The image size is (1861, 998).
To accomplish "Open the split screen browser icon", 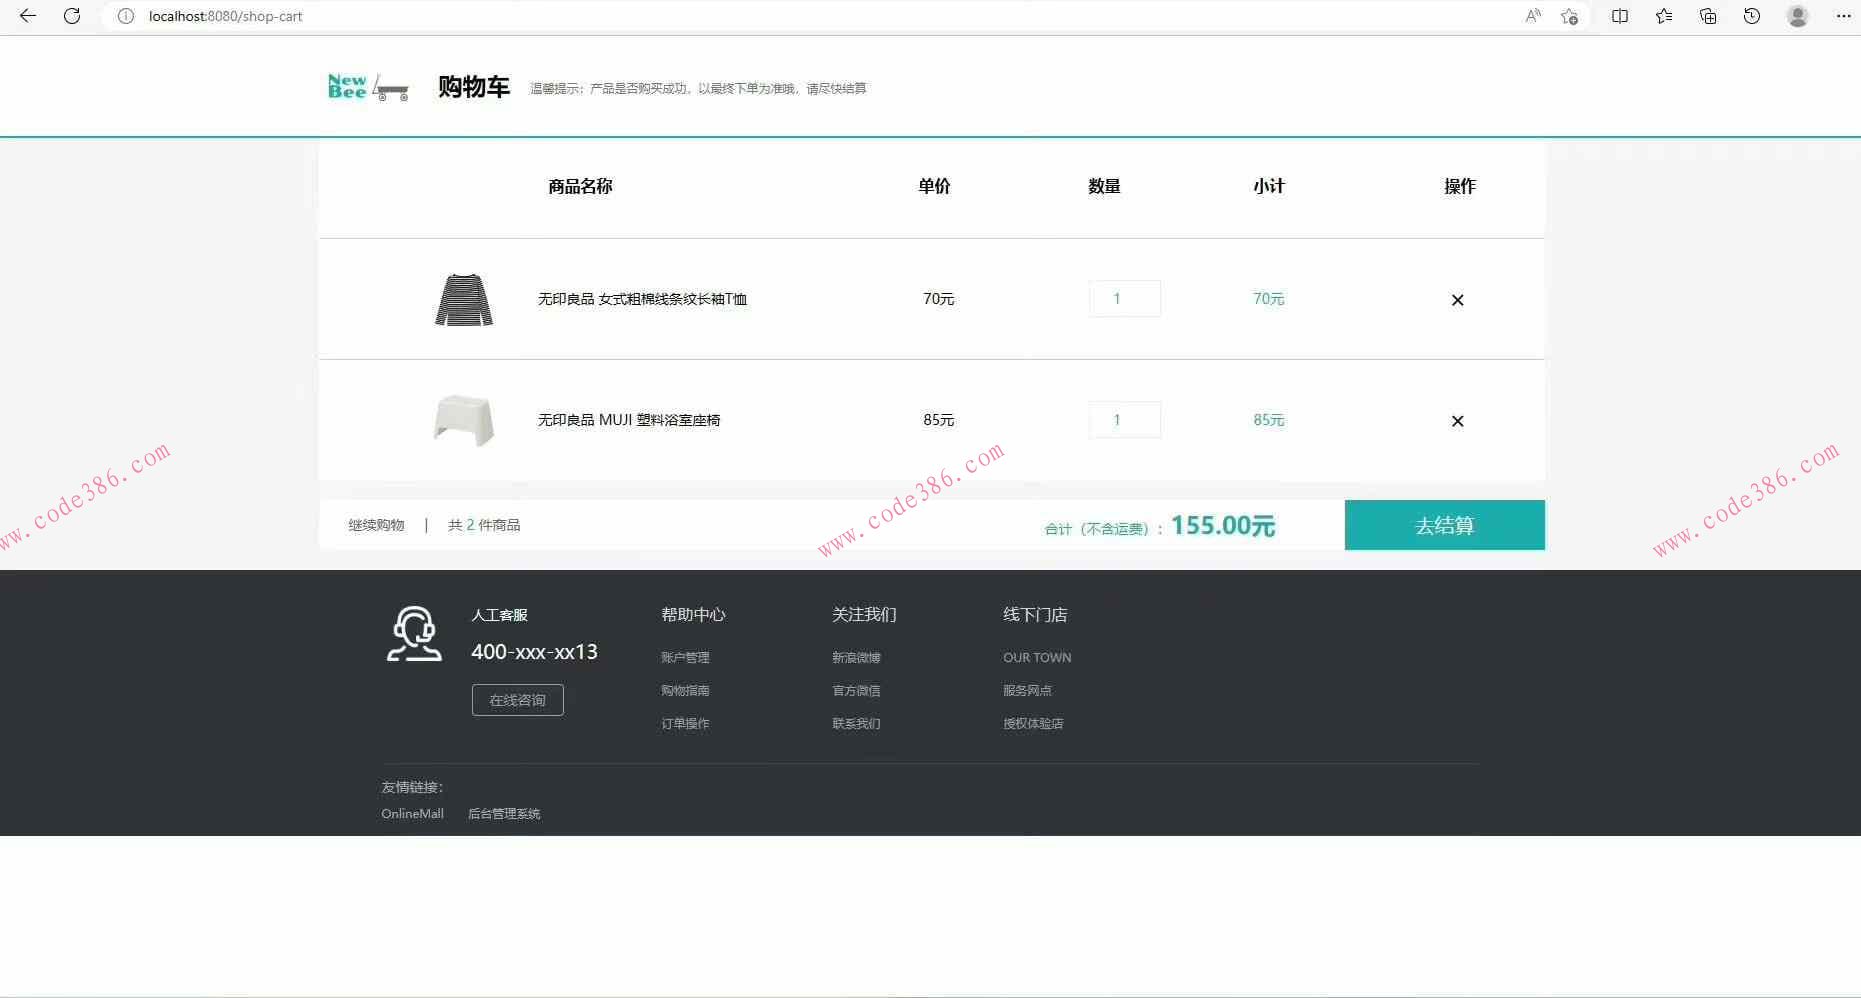I will click(x=1619, y=16).
